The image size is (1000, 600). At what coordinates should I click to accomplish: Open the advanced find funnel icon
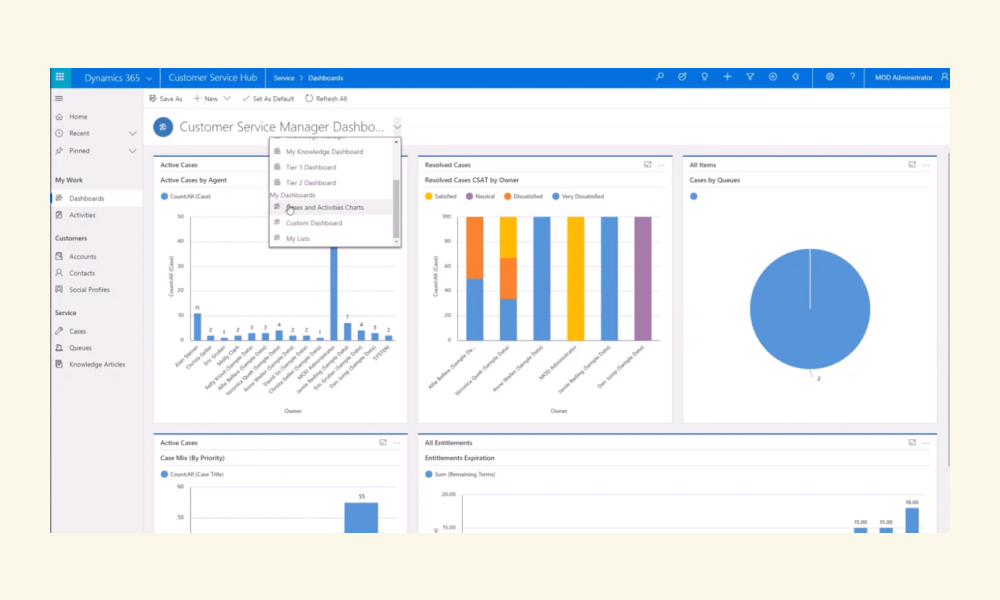pyautogui.click(x=750, y=77)
